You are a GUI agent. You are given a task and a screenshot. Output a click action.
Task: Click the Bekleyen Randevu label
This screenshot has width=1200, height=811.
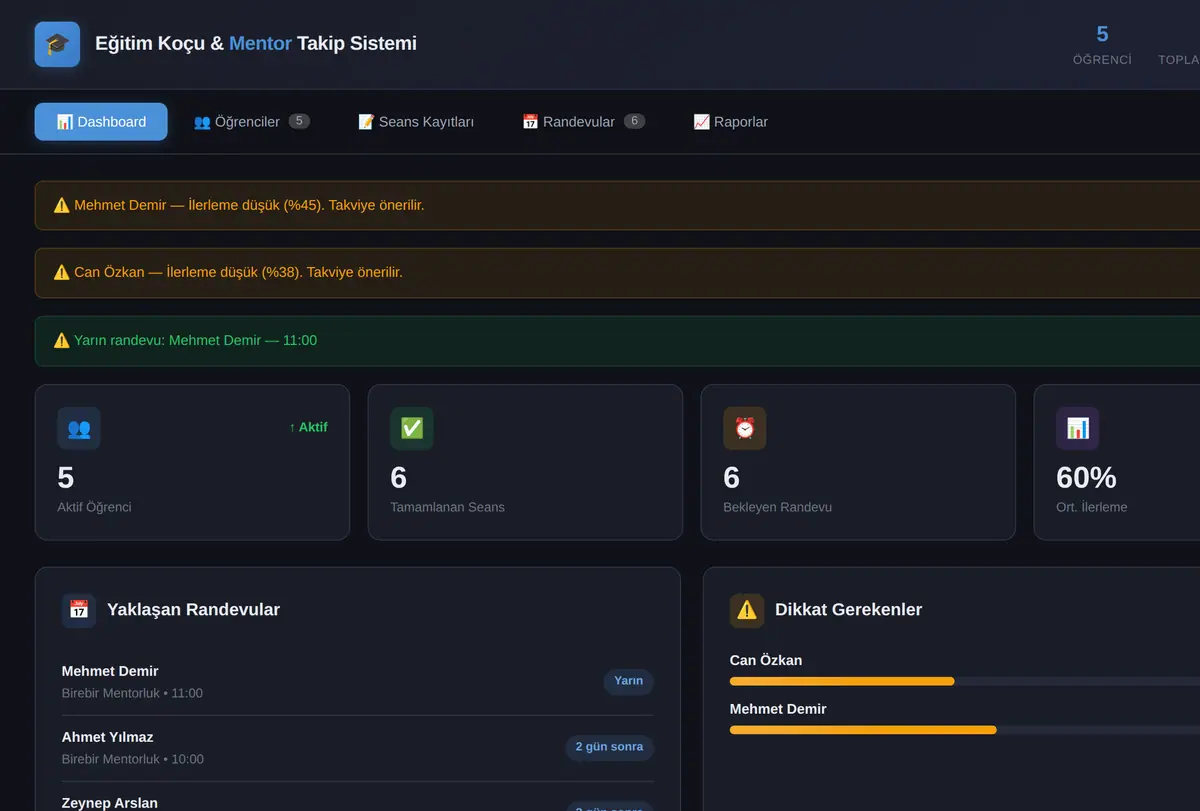(777, 507)
